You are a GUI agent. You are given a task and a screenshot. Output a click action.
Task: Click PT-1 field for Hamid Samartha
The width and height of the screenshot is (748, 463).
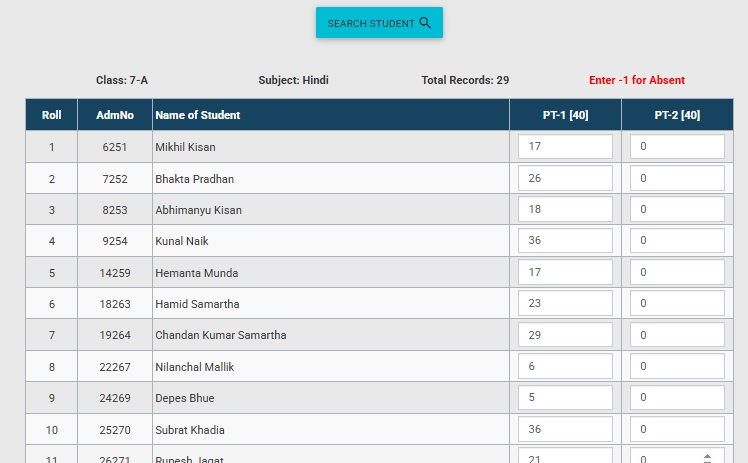[565, 304]
